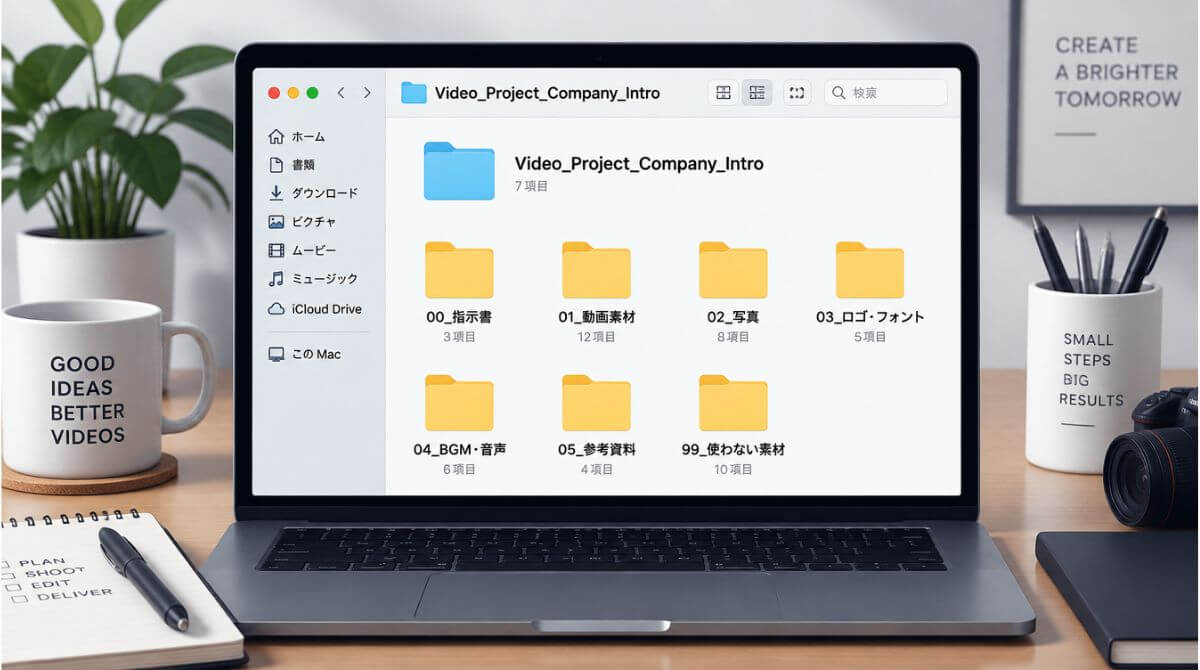The width and height of the screenshot is (1200, 670).
Task: Select ムービー in the sidebar
Action: tap(302, 250)
